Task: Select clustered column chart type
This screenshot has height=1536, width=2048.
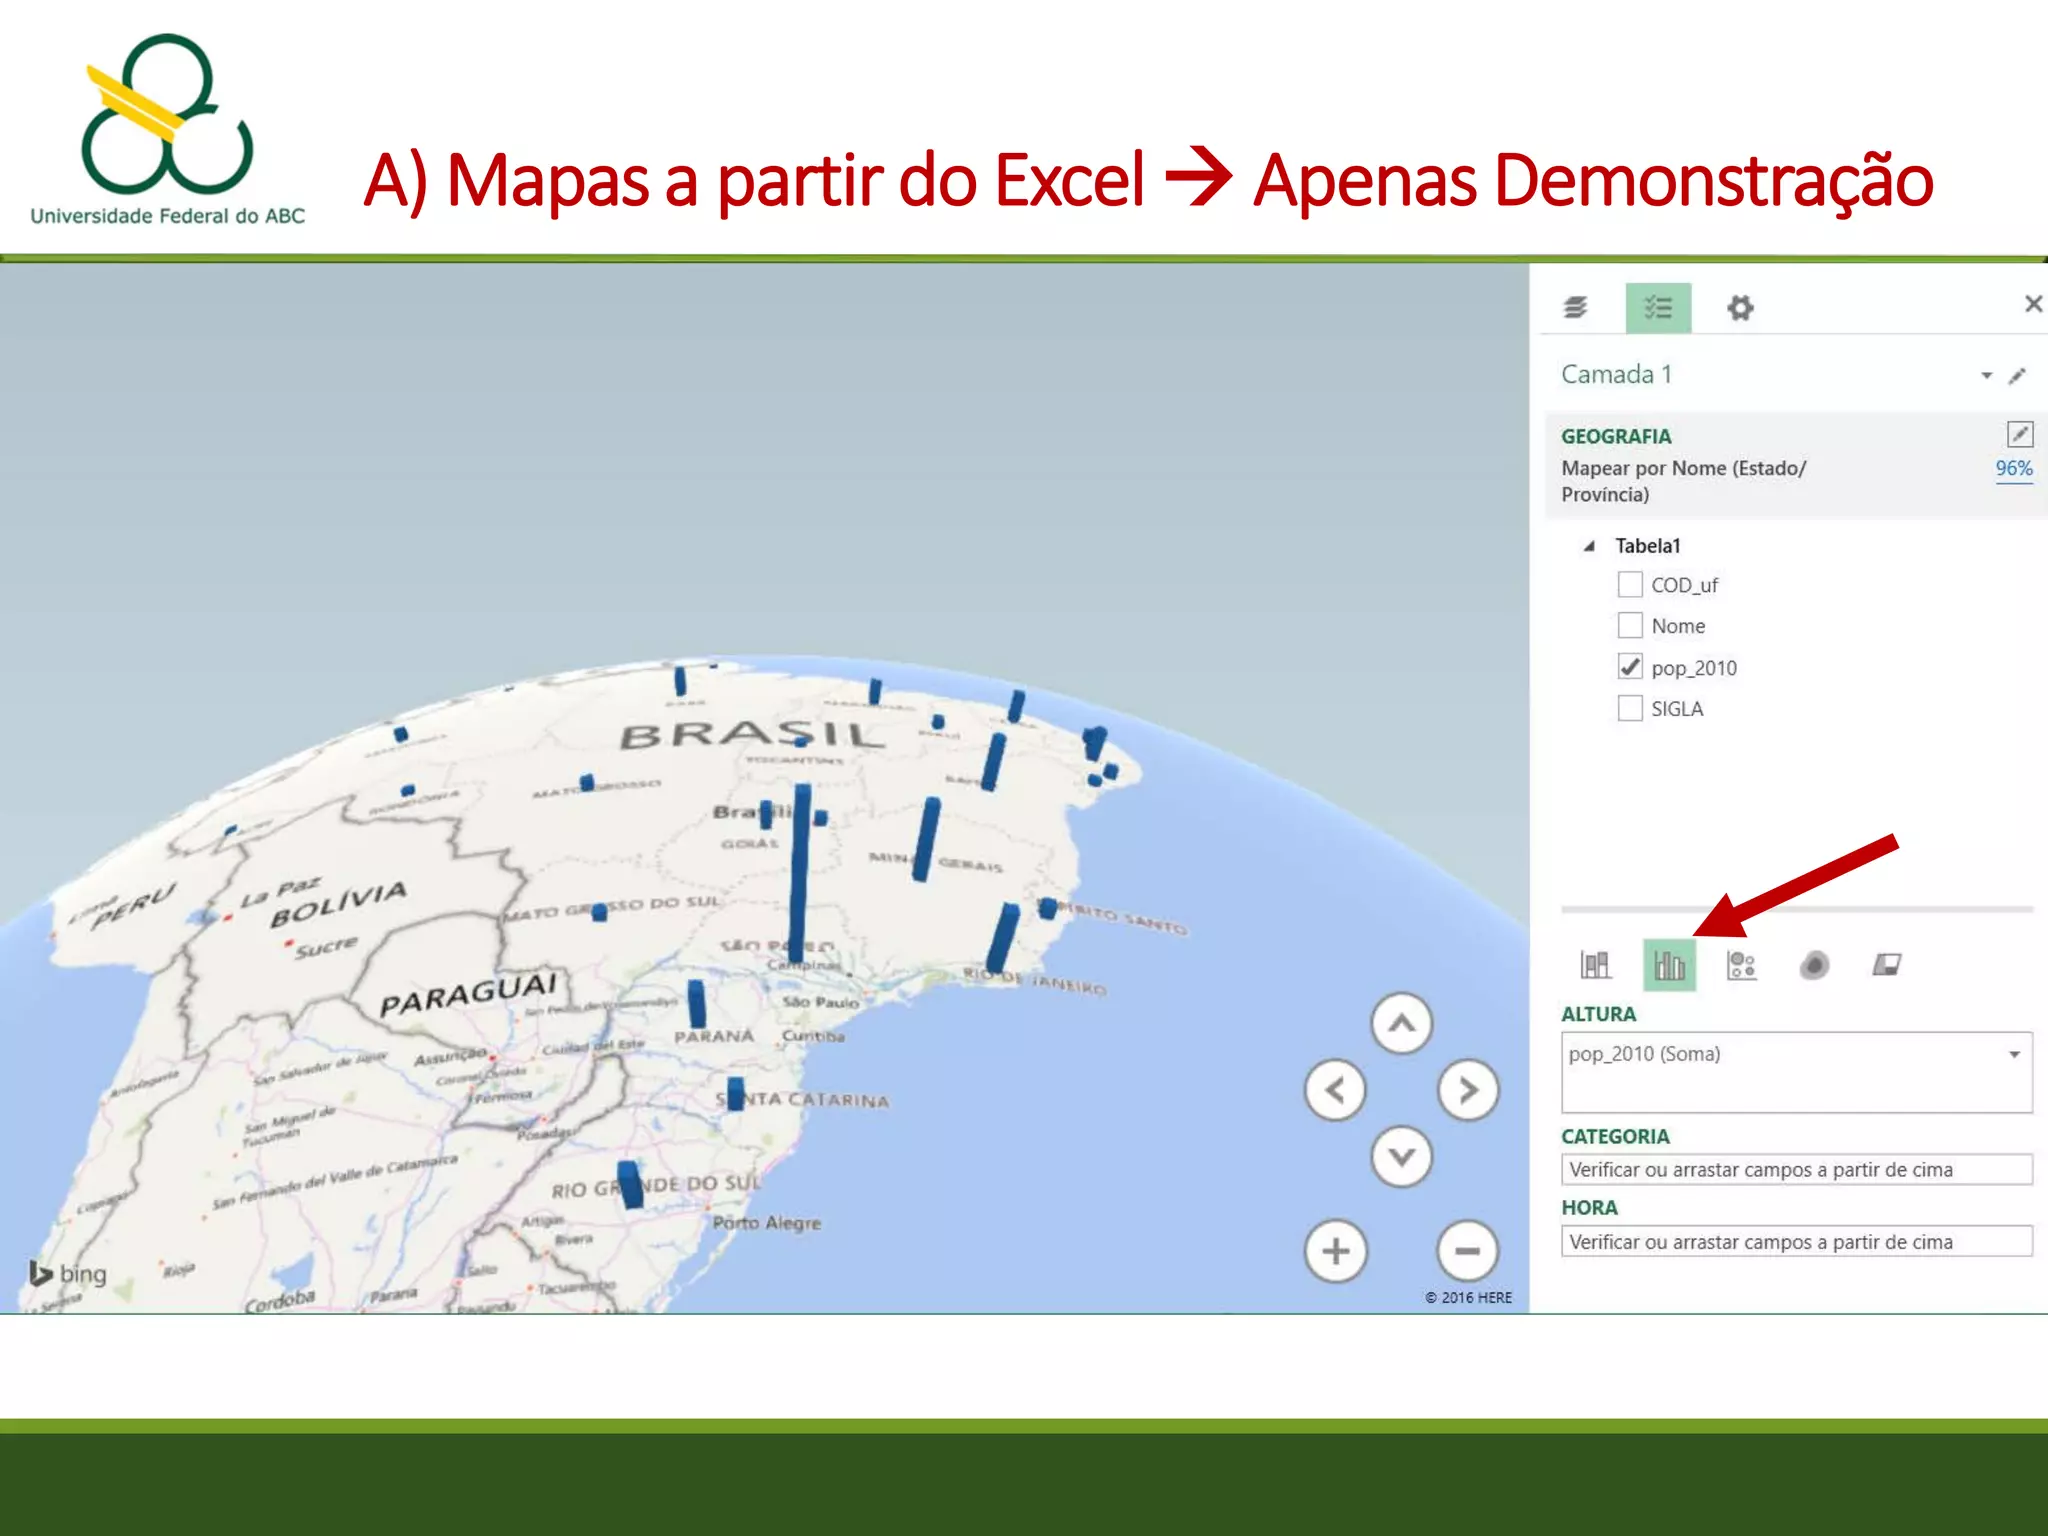Action: point(1669,965)
